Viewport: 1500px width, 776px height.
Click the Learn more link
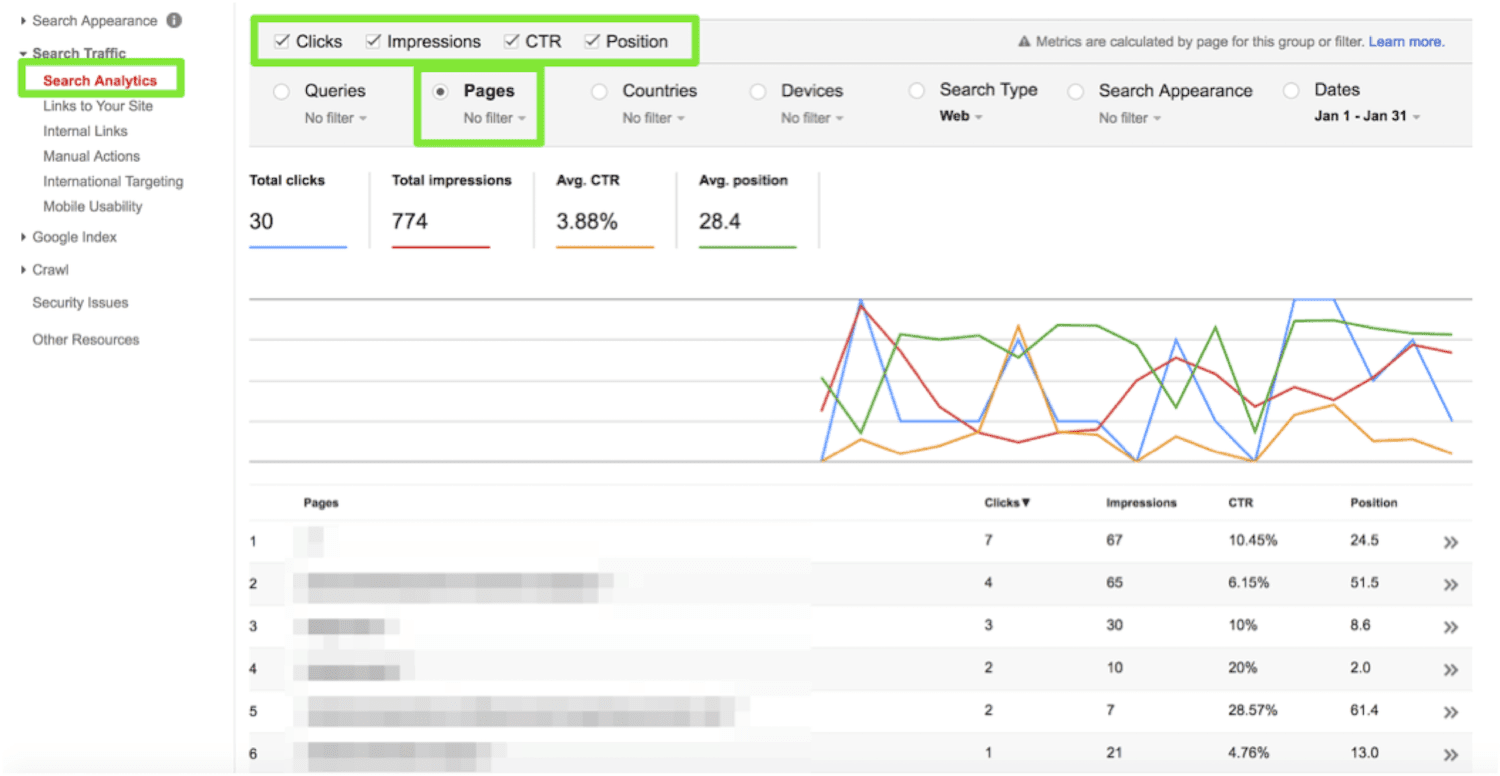pos(1406,41)
